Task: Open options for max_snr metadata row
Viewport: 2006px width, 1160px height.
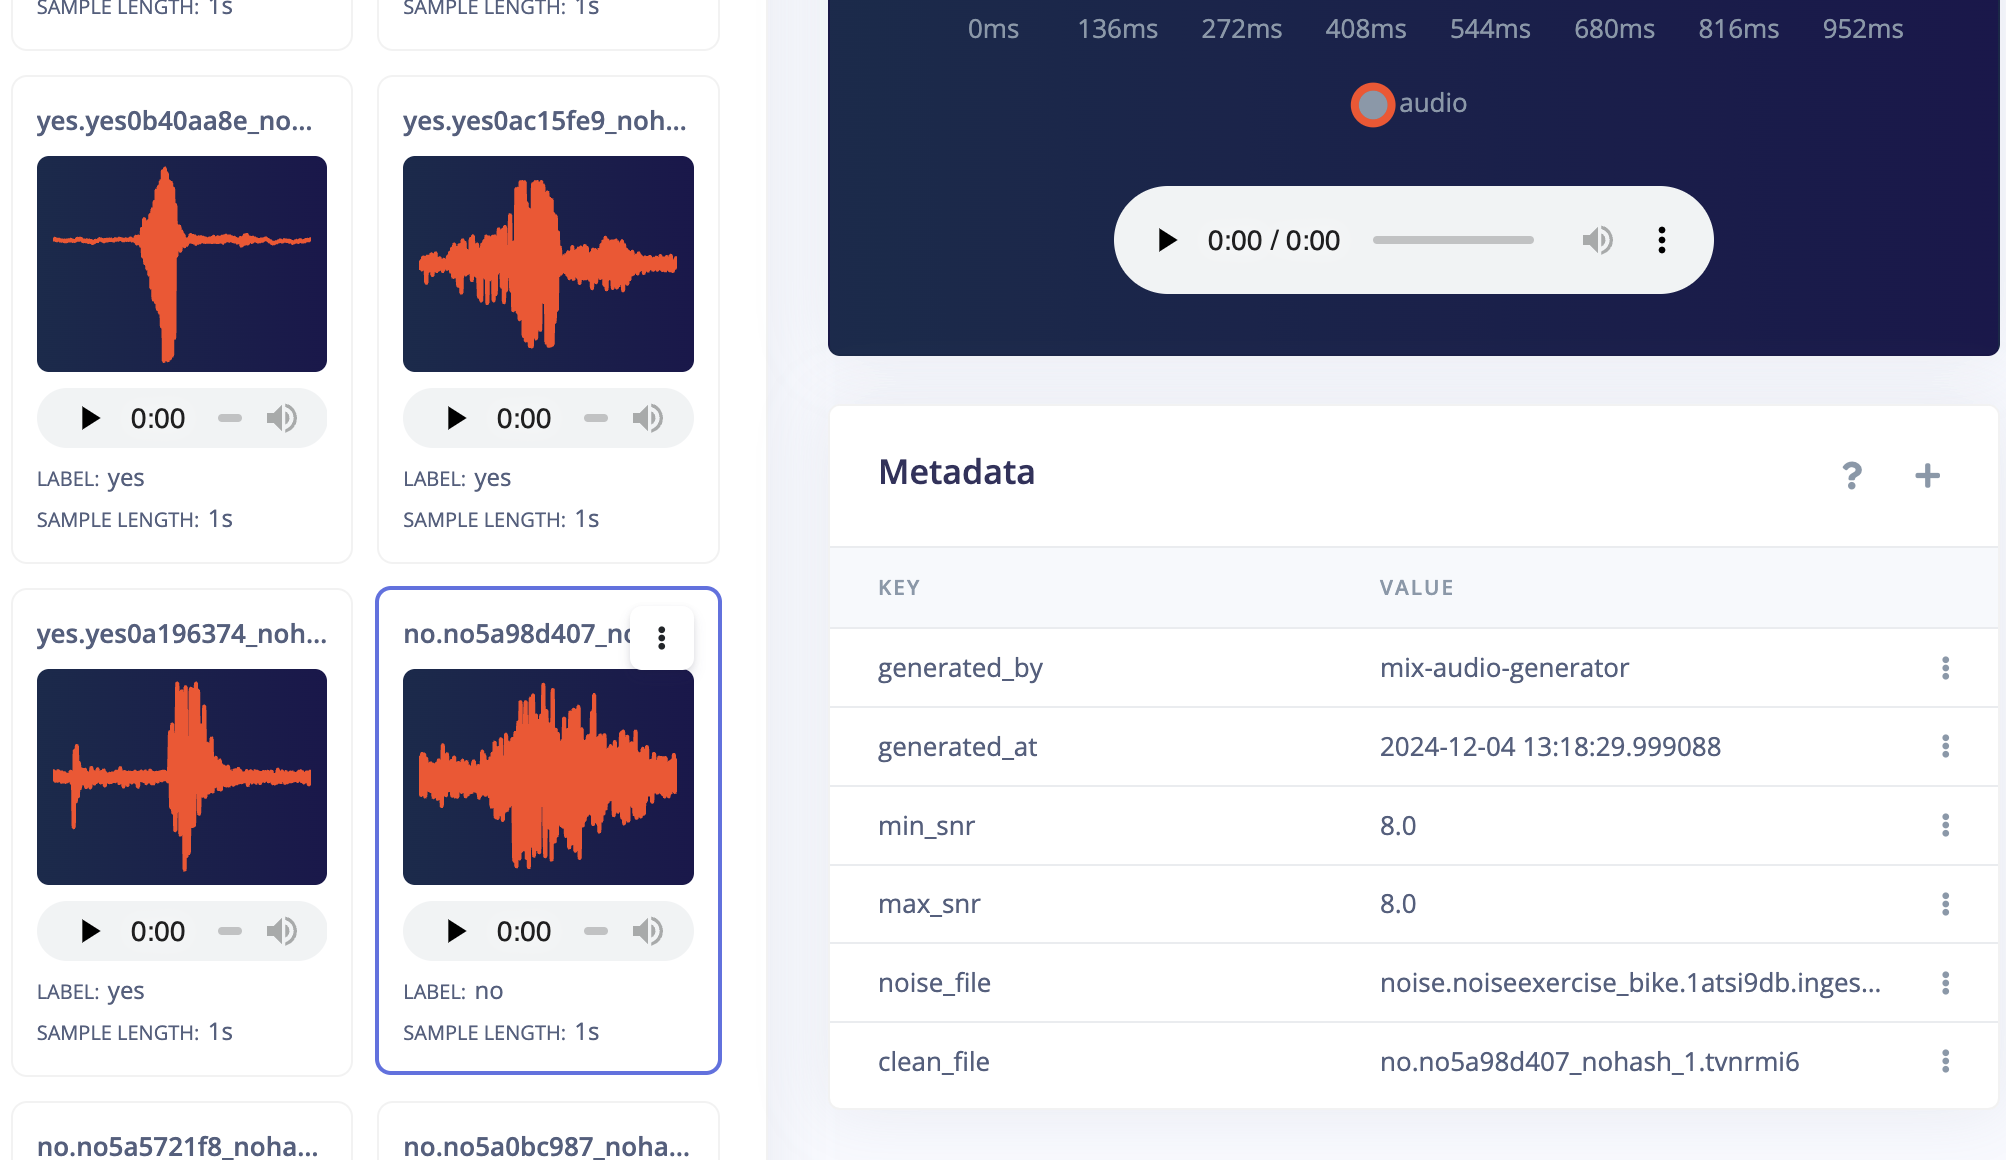Action: pos(1945,904)
